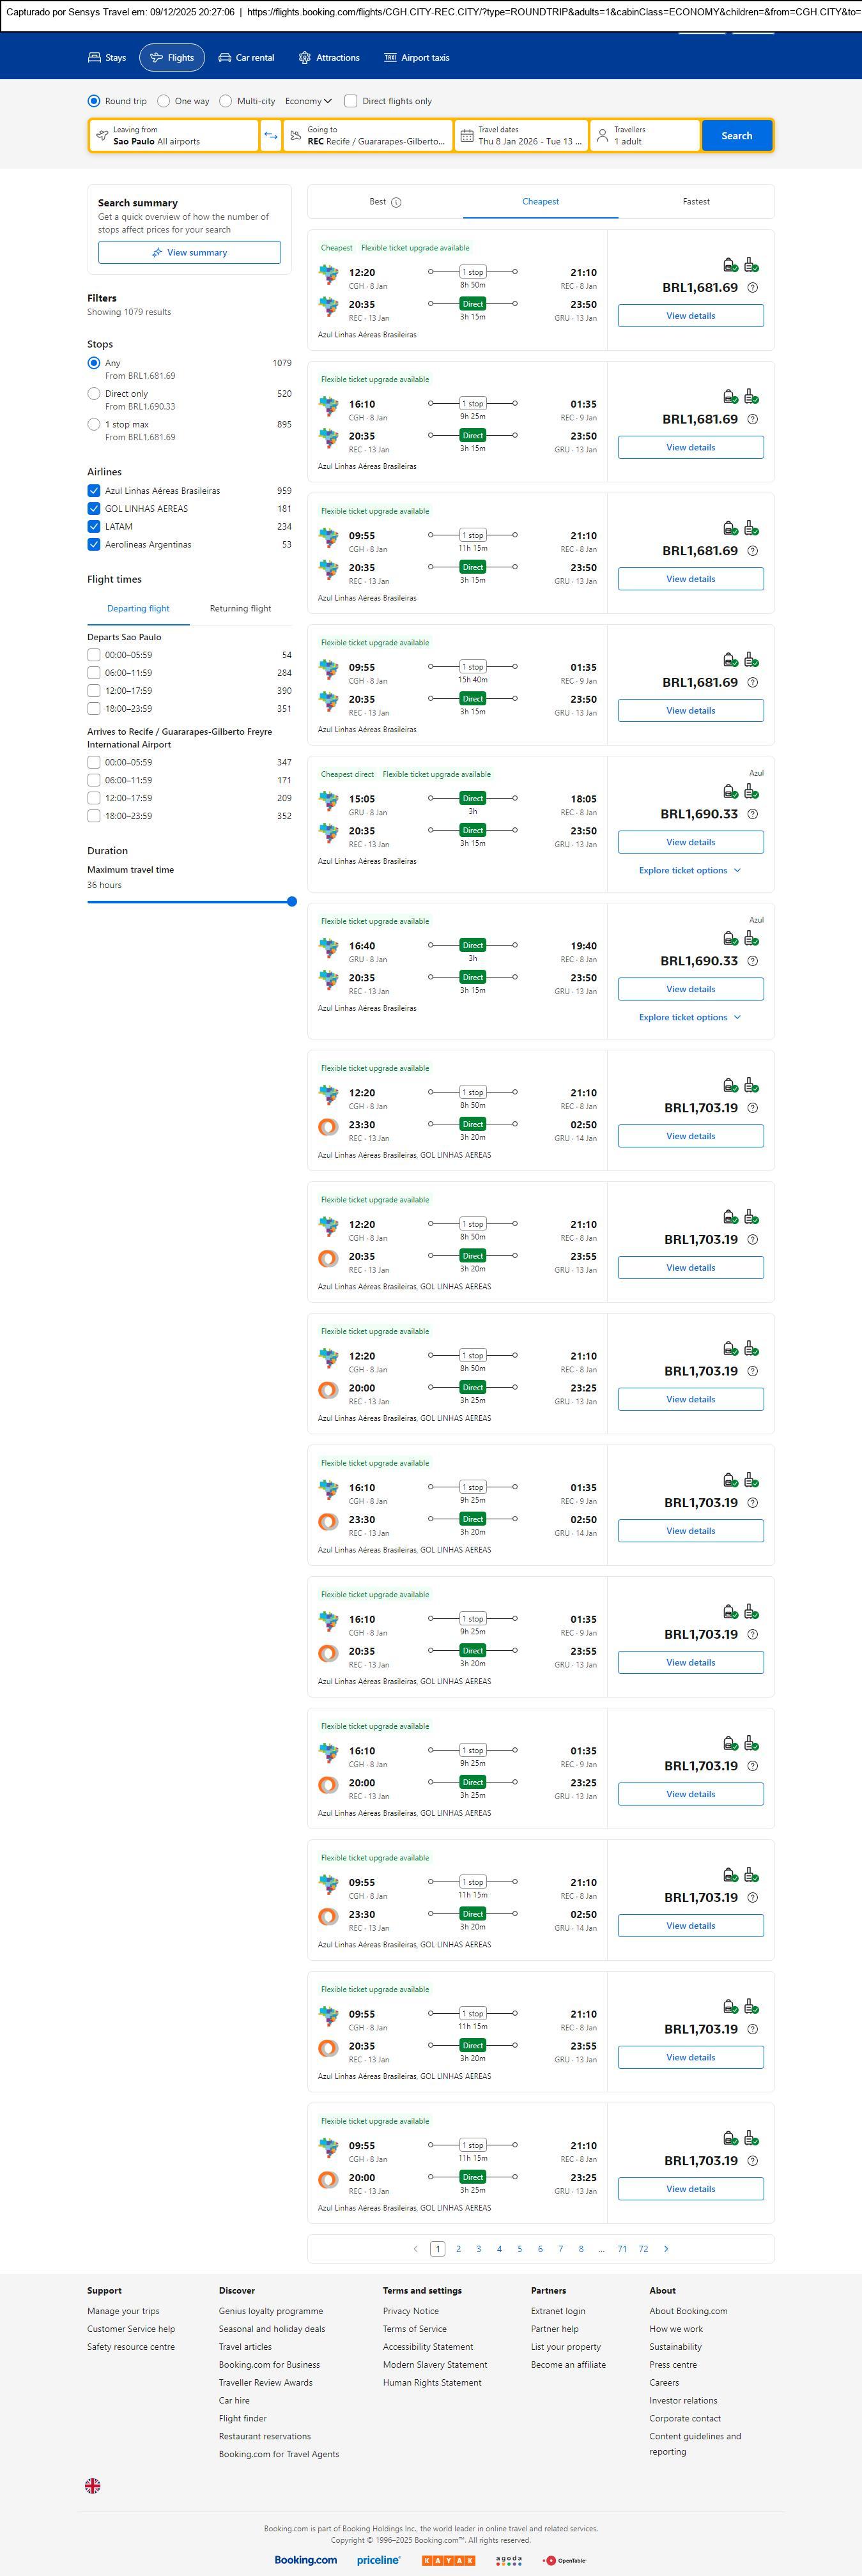
Task: Expand Explore ticket options for 15:05 flight
Action: pos(690,871)
